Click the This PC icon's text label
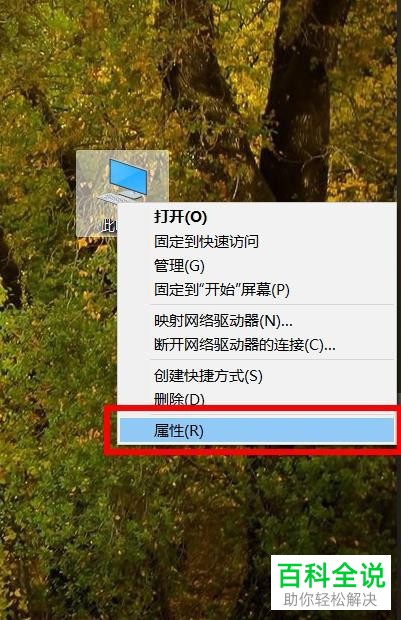Viewport: 401px width, 620px height. point(109,226)
